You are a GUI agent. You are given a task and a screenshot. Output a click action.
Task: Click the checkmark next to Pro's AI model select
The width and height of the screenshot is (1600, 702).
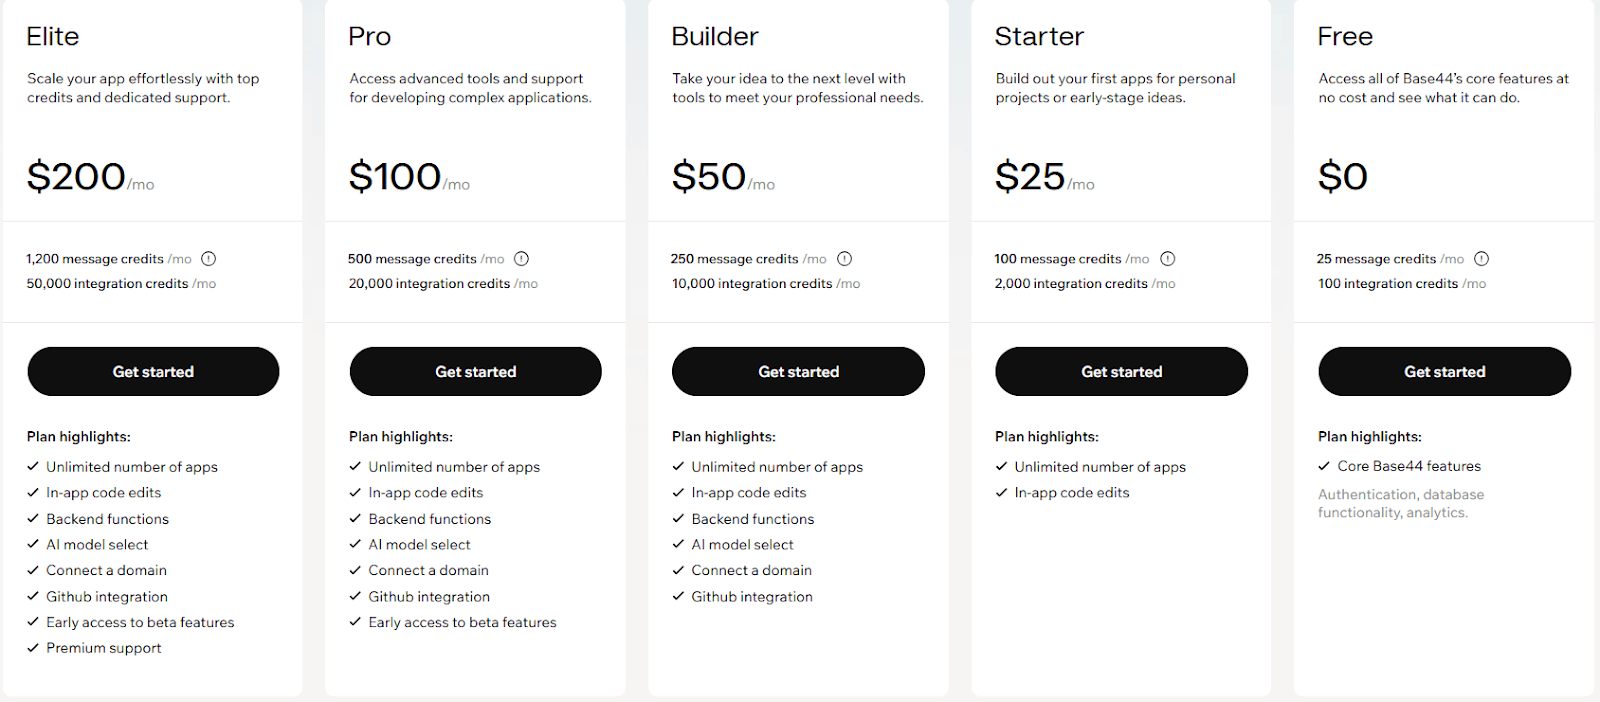355,544
